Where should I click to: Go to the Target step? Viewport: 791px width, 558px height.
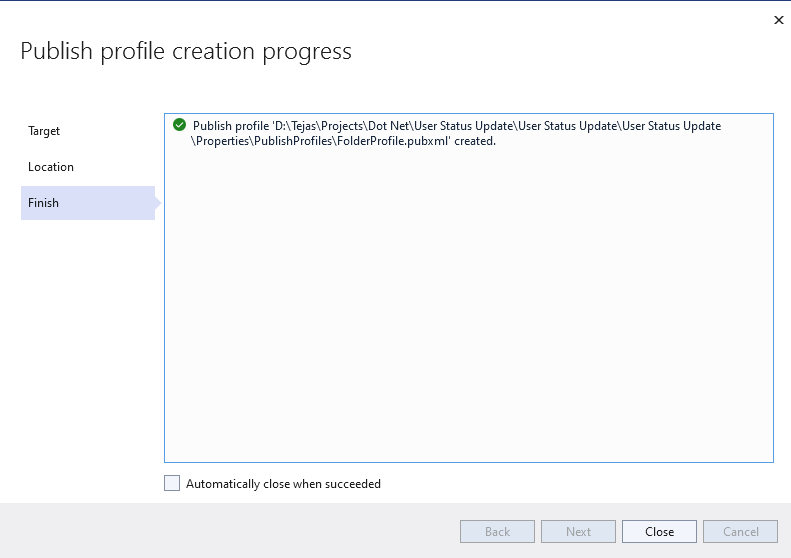tap(44, 131)
